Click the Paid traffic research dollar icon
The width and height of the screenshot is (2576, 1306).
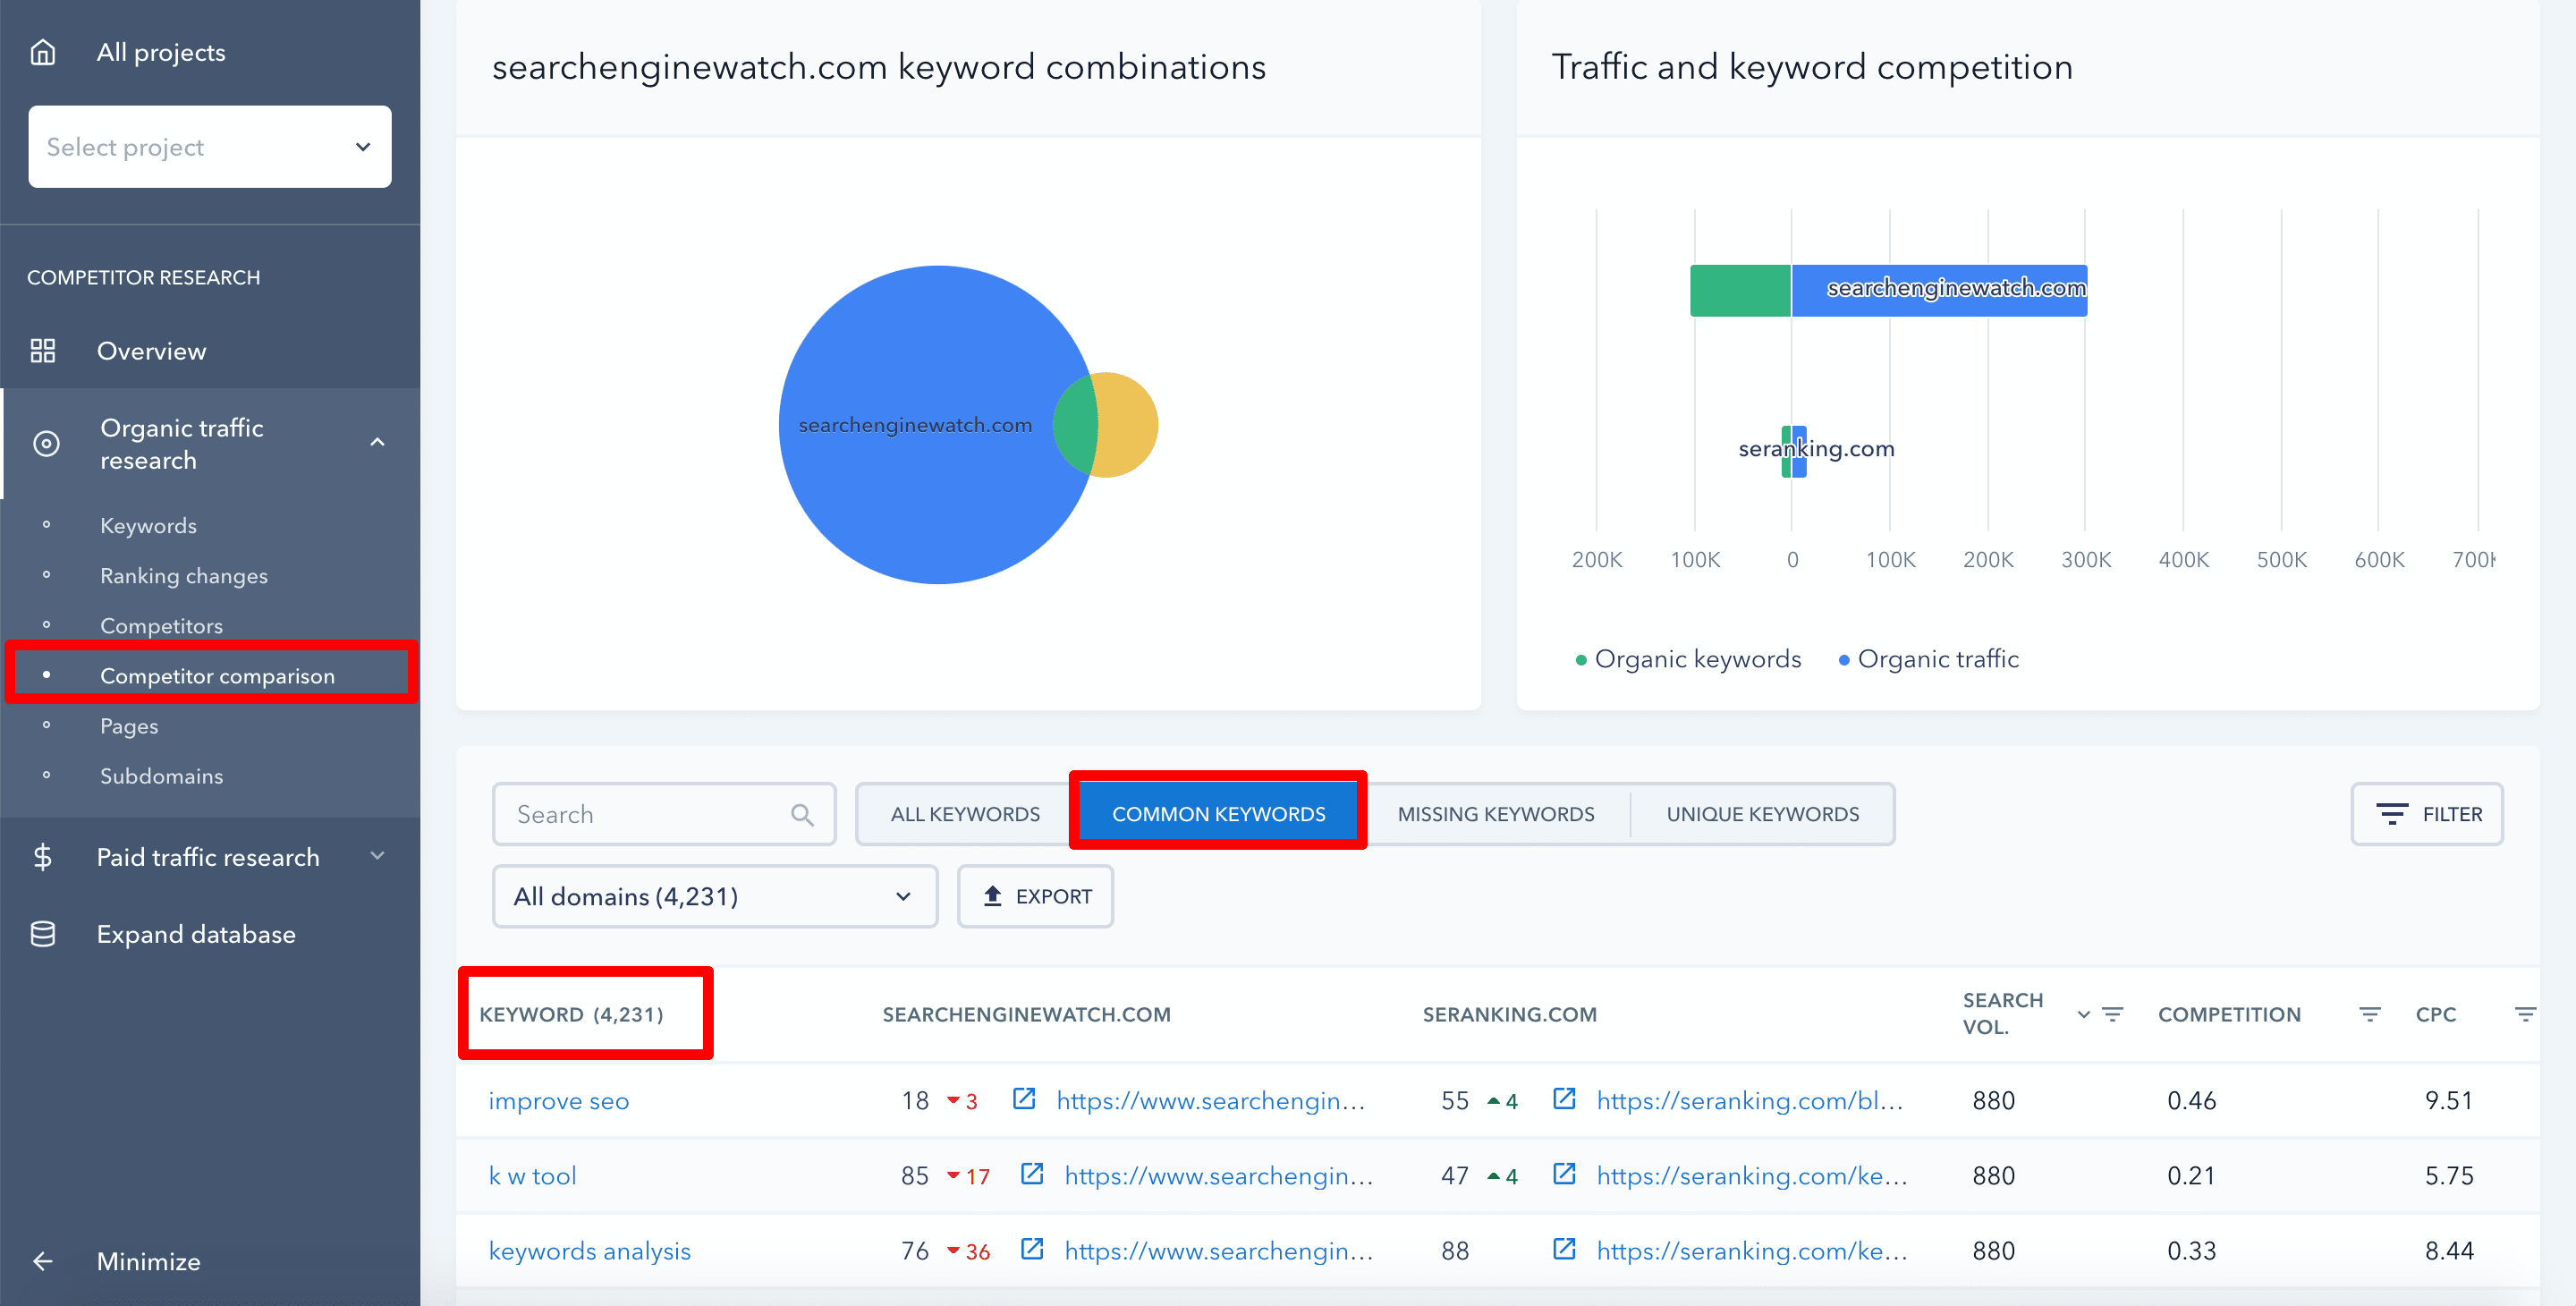[x=42, y=857]
